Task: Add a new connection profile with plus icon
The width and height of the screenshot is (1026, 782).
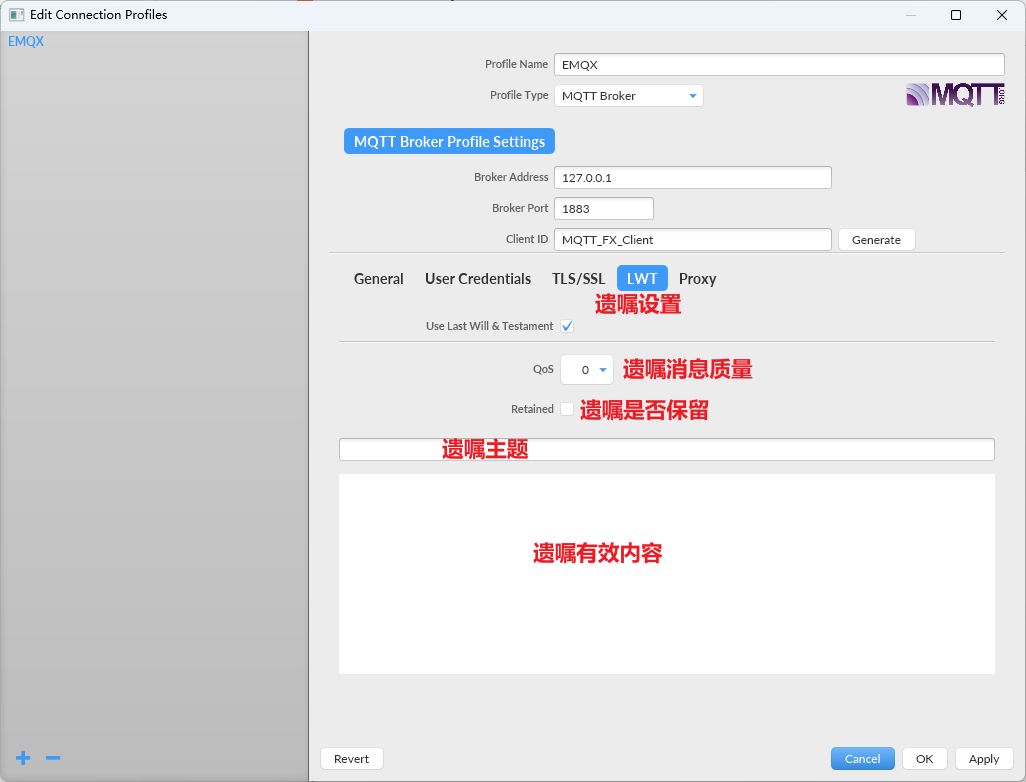Action: [x=23, y=758]
